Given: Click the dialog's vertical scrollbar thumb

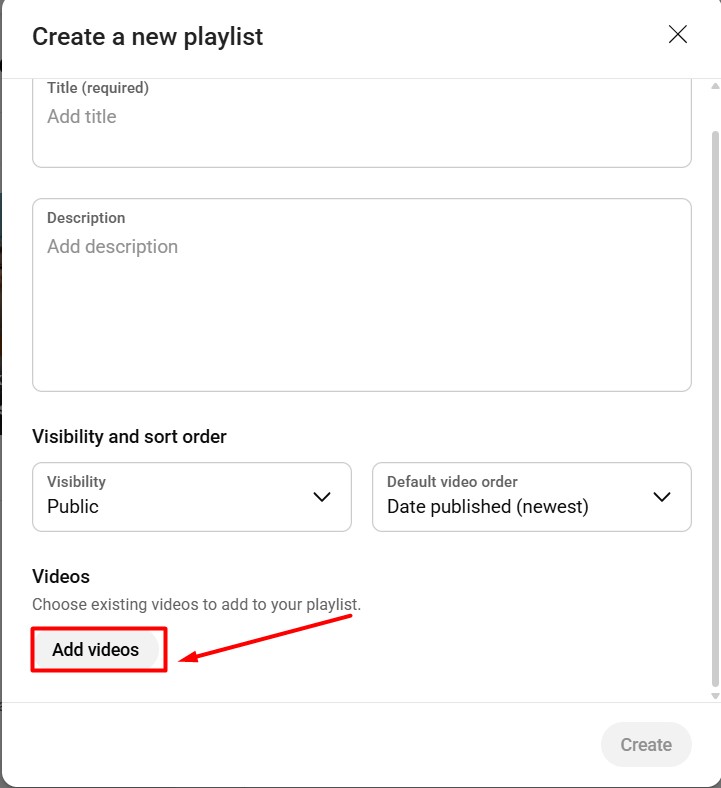Looking at the screenshot, I should 714,400.
